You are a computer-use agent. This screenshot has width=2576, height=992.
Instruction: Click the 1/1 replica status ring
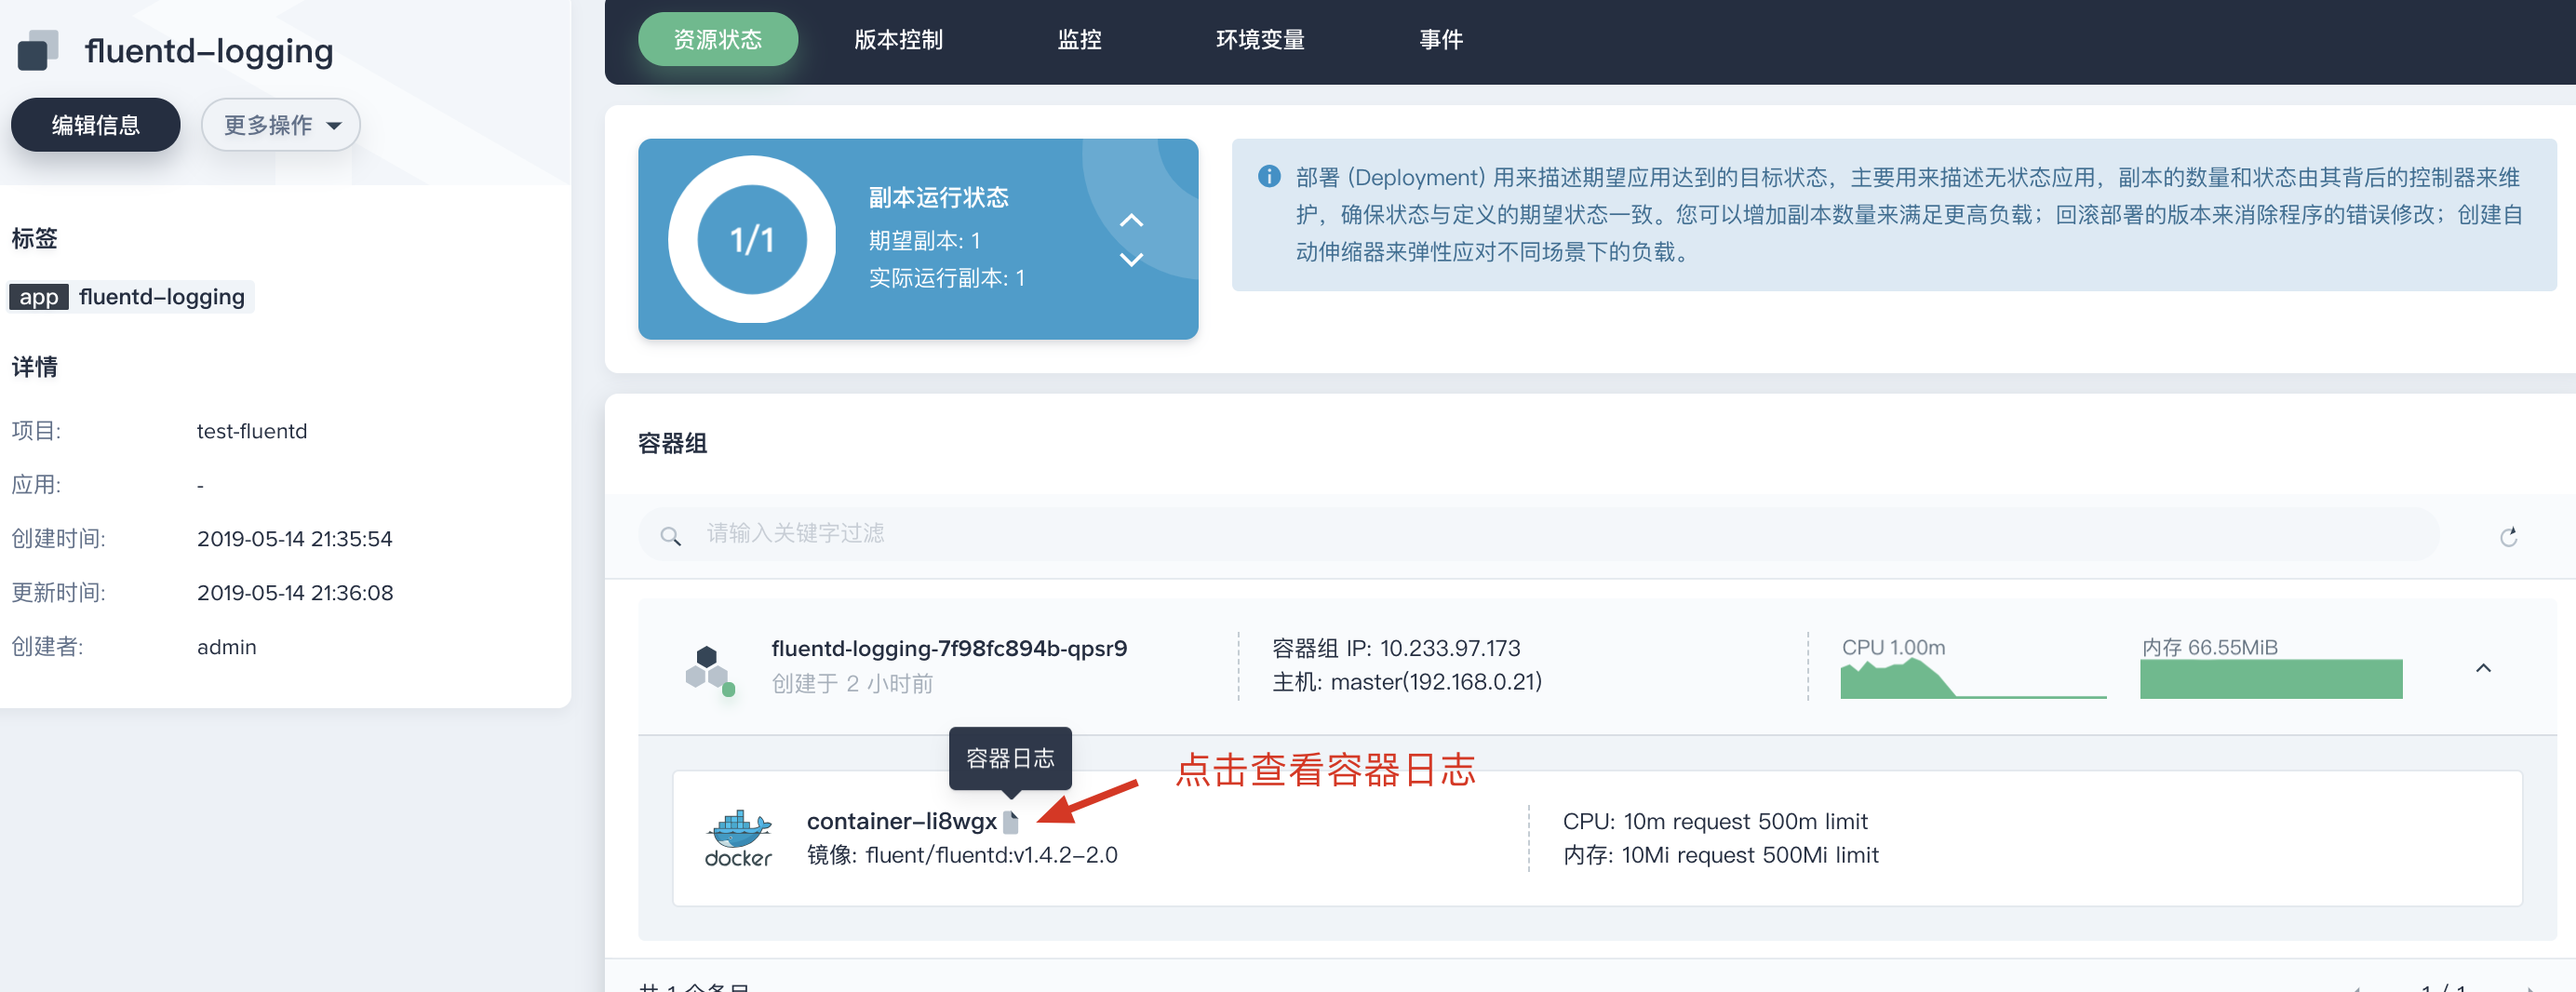751,240
